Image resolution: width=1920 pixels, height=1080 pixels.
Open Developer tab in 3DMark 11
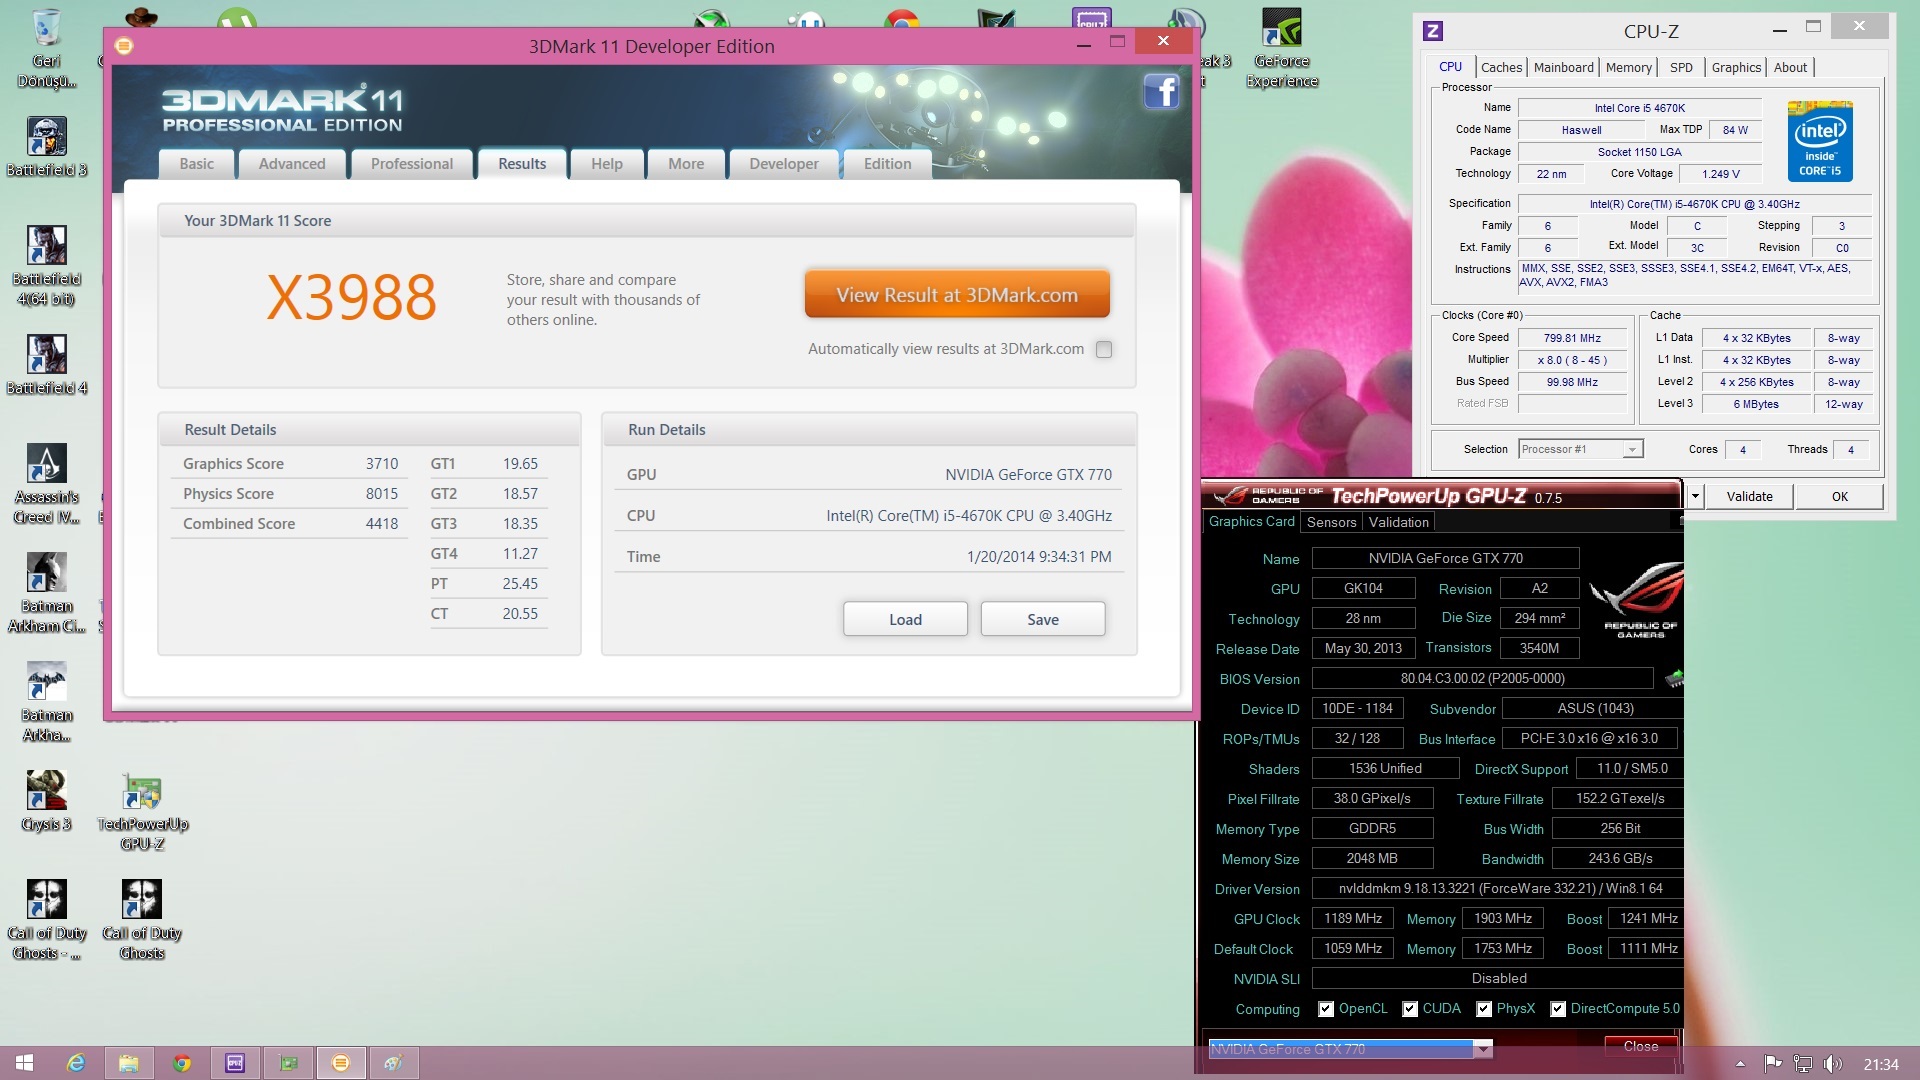point(784,164)
